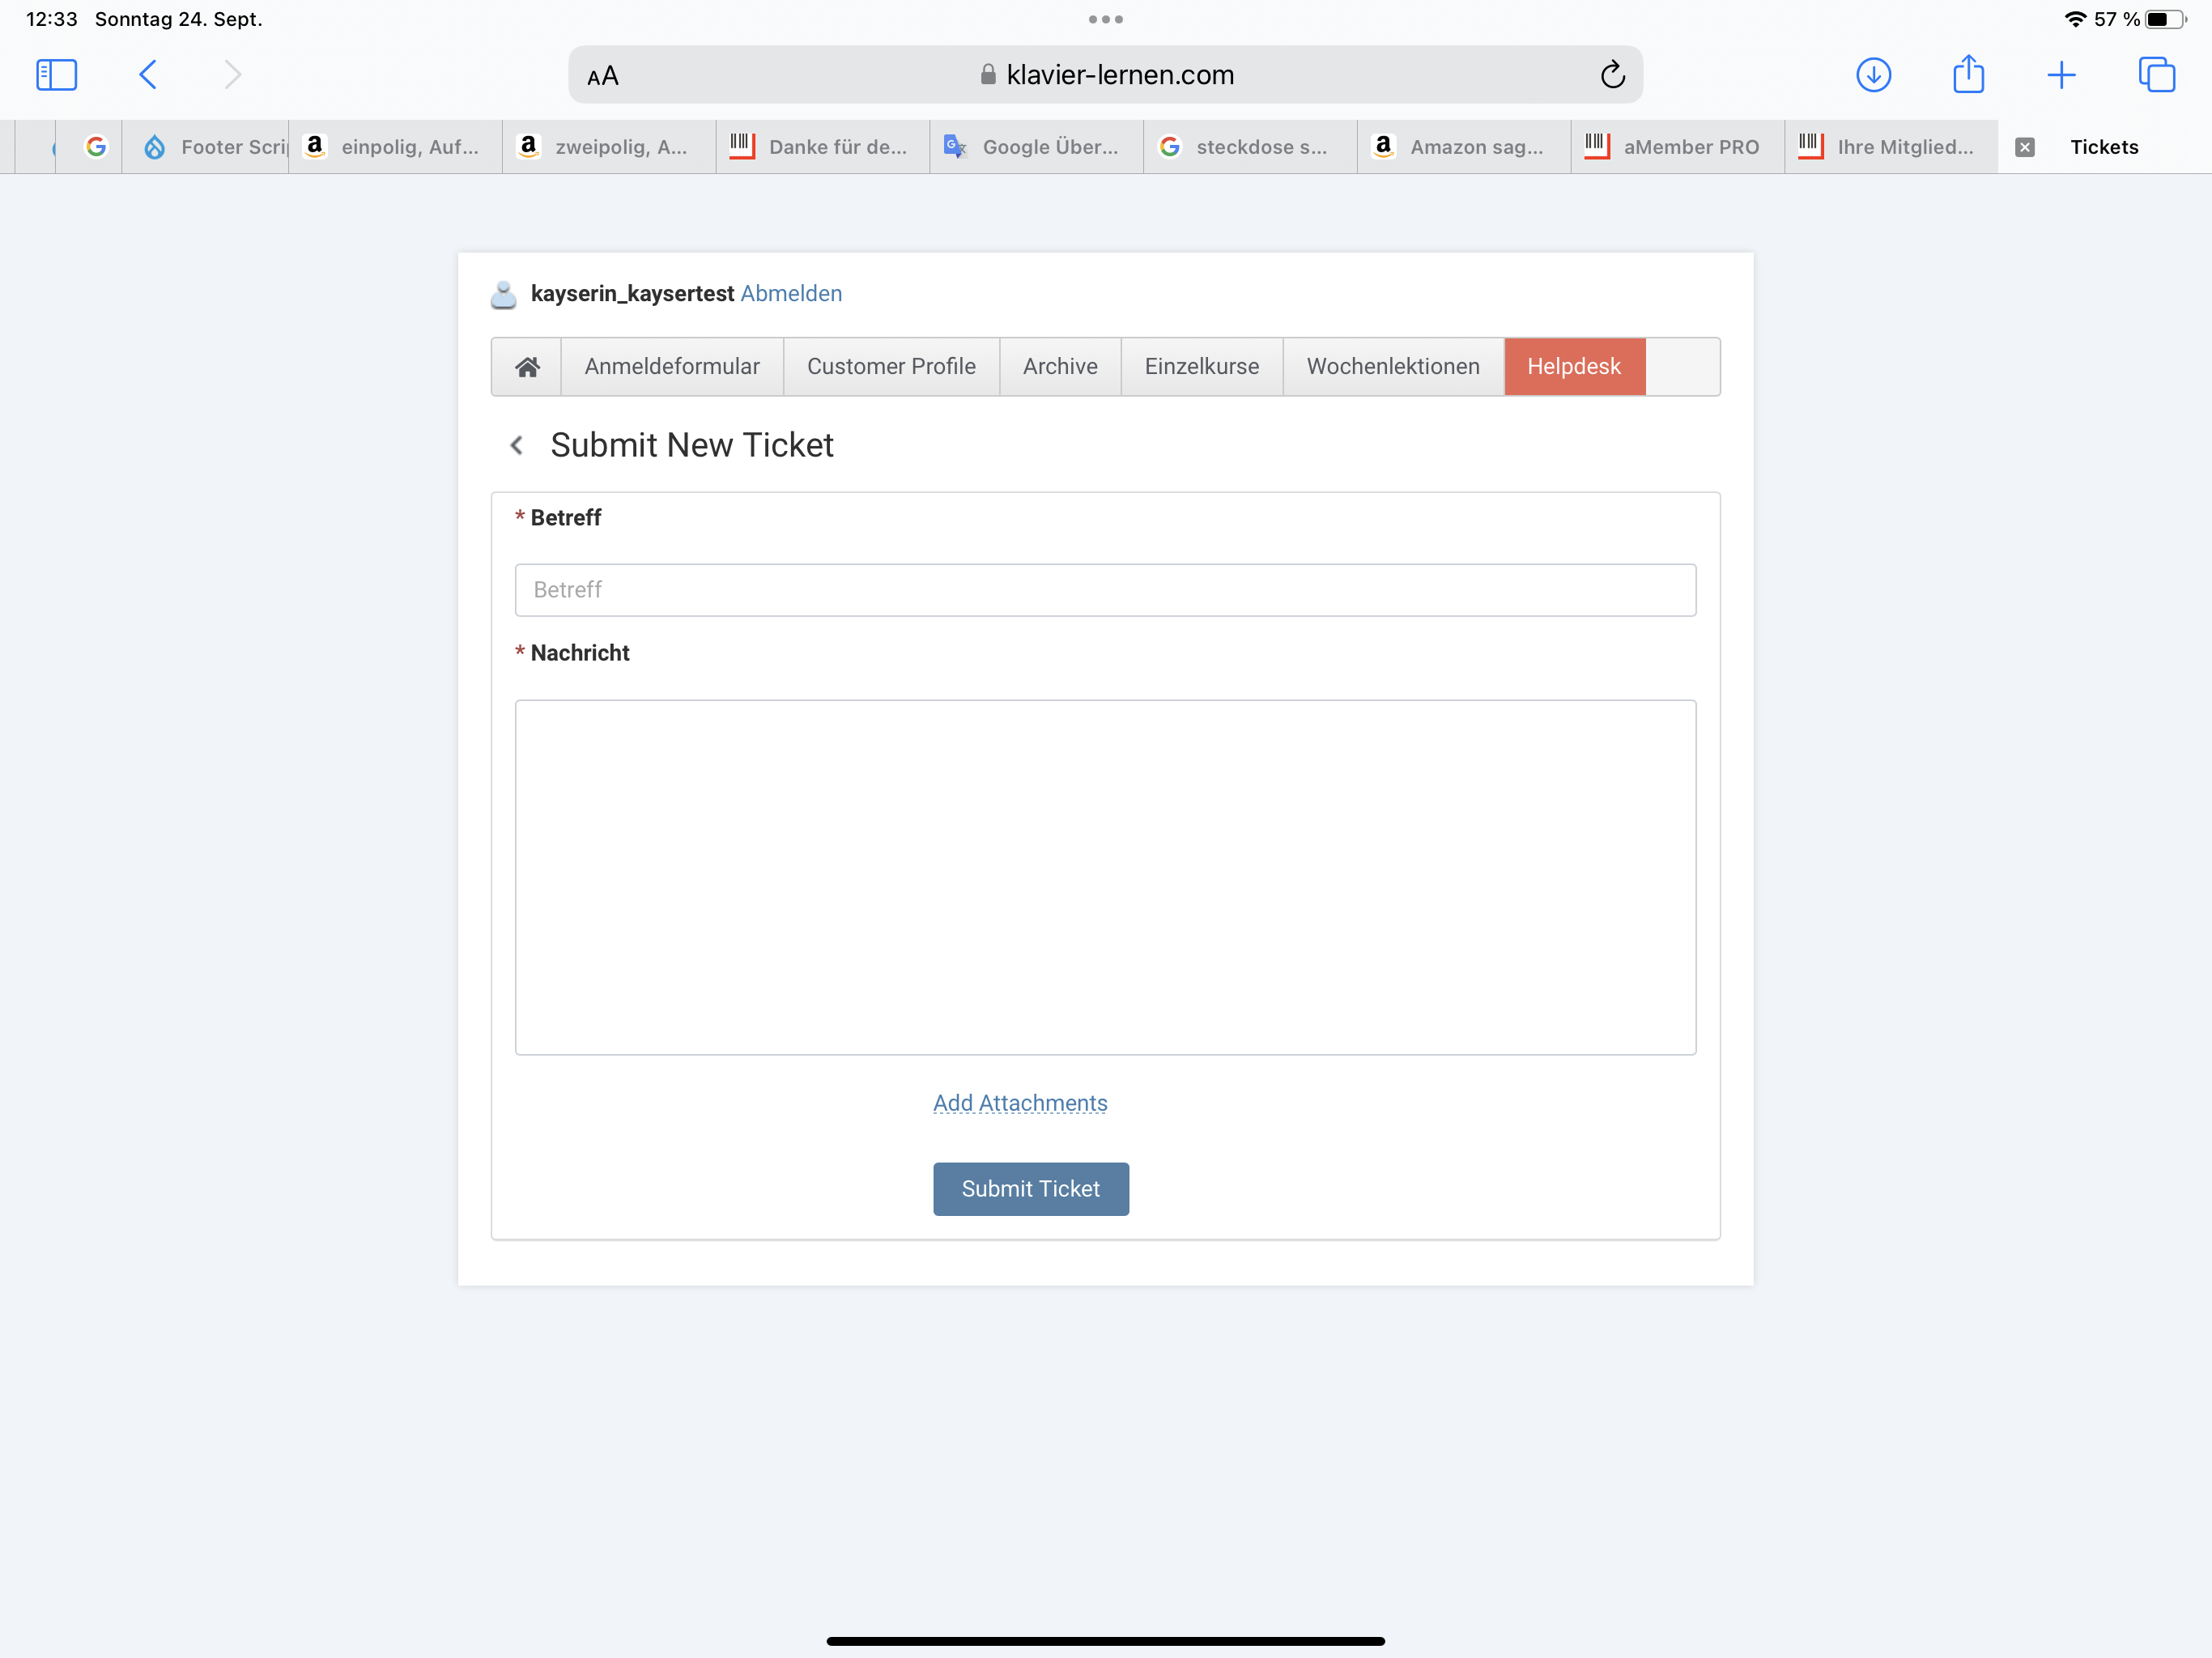The image size is (2212, 1658).
Task: Open the Customer Profile tab
Action: tap(891, 366)
